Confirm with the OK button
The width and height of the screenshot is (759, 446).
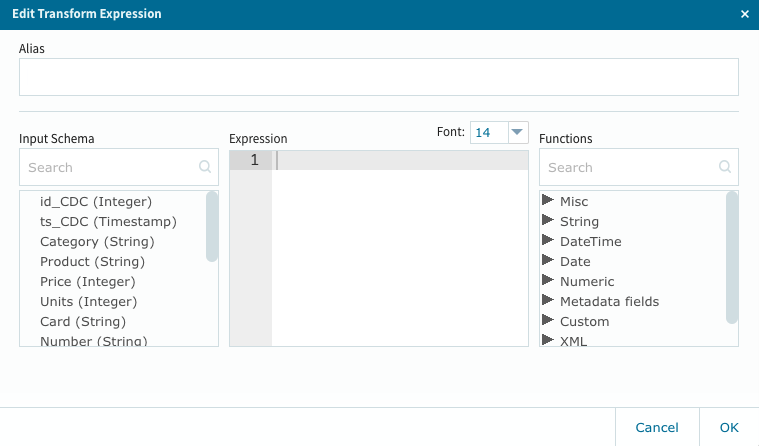[x=729, y=427]
